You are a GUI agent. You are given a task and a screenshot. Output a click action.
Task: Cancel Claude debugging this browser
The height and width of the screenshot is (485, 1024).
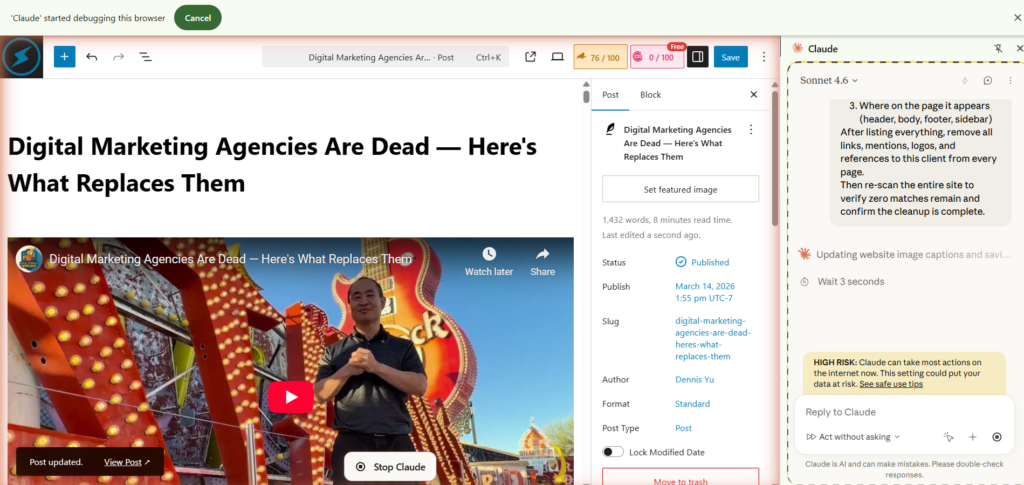coord(197,18)
